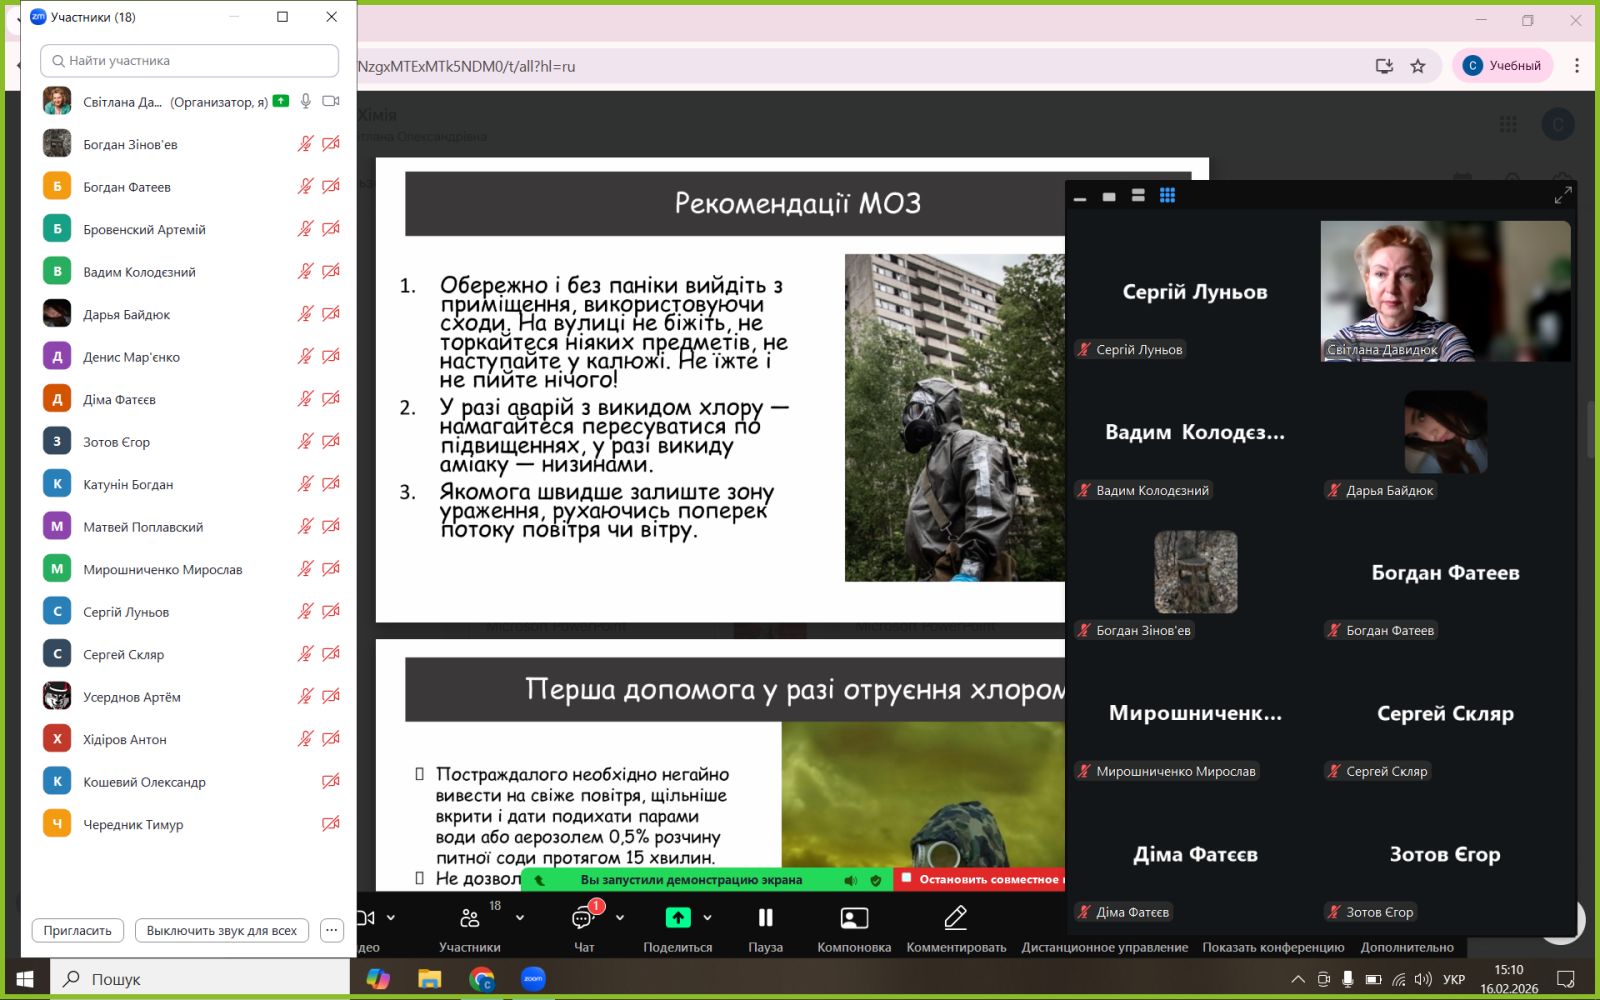This screenshot has width=1600, height=1000.
Task: Click the green Поделиться share screen icon
Action: (678, 917)
